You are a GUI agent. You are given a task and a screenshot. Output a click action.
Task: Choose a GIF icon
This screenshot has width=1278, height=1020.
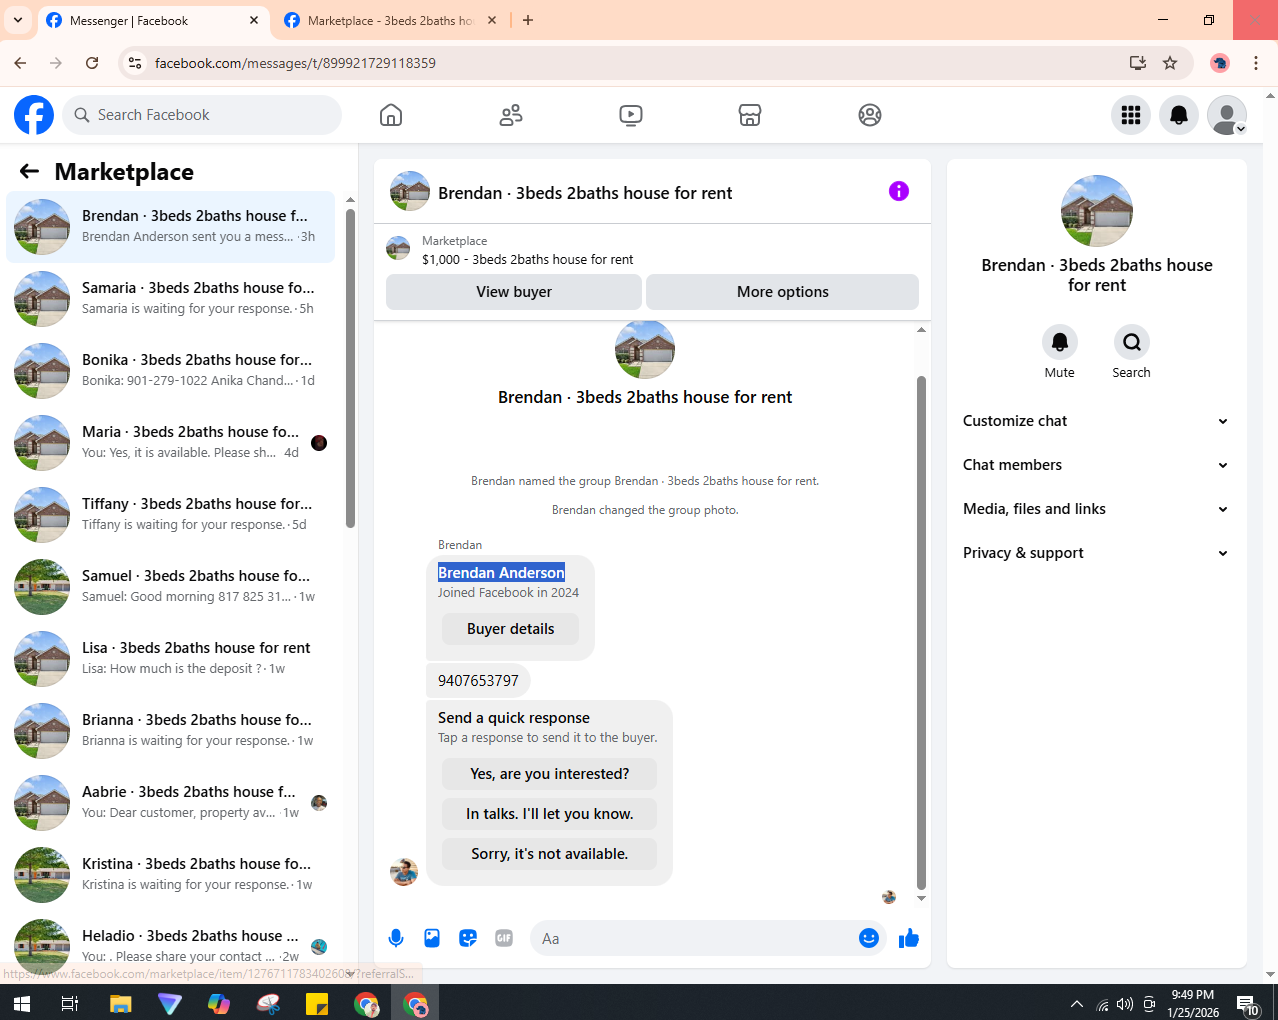pyautogui.click(x=504, y=938)
